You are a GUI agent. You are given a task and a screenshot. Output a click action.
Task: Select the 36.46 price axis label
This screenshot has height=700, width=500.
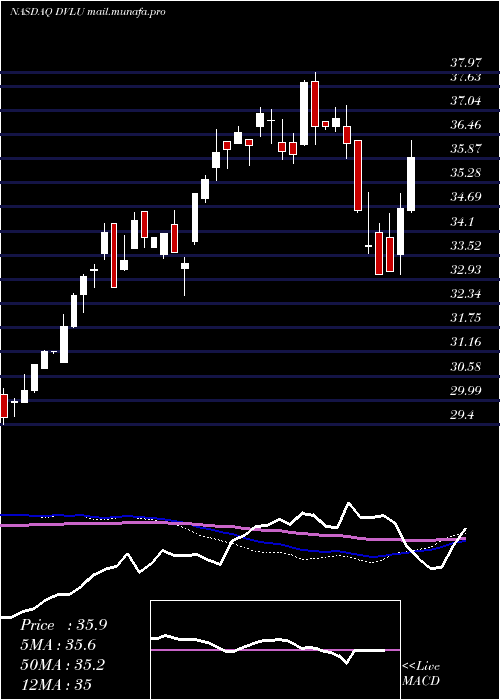(465, 125)
